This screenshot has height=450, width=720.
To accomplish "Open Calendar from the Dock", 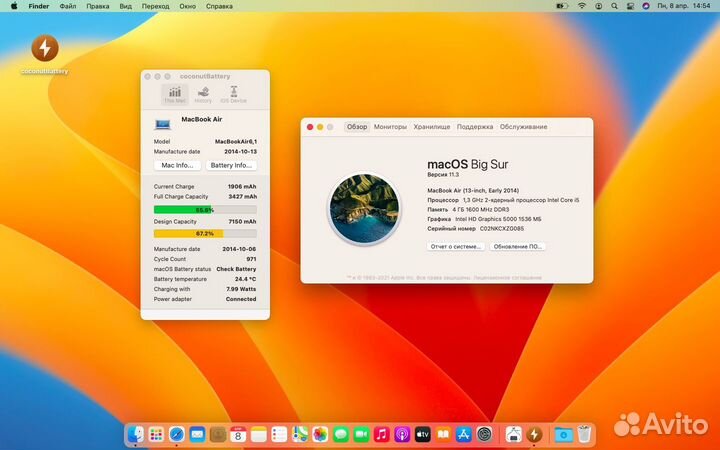I will [x=238, y=434].
